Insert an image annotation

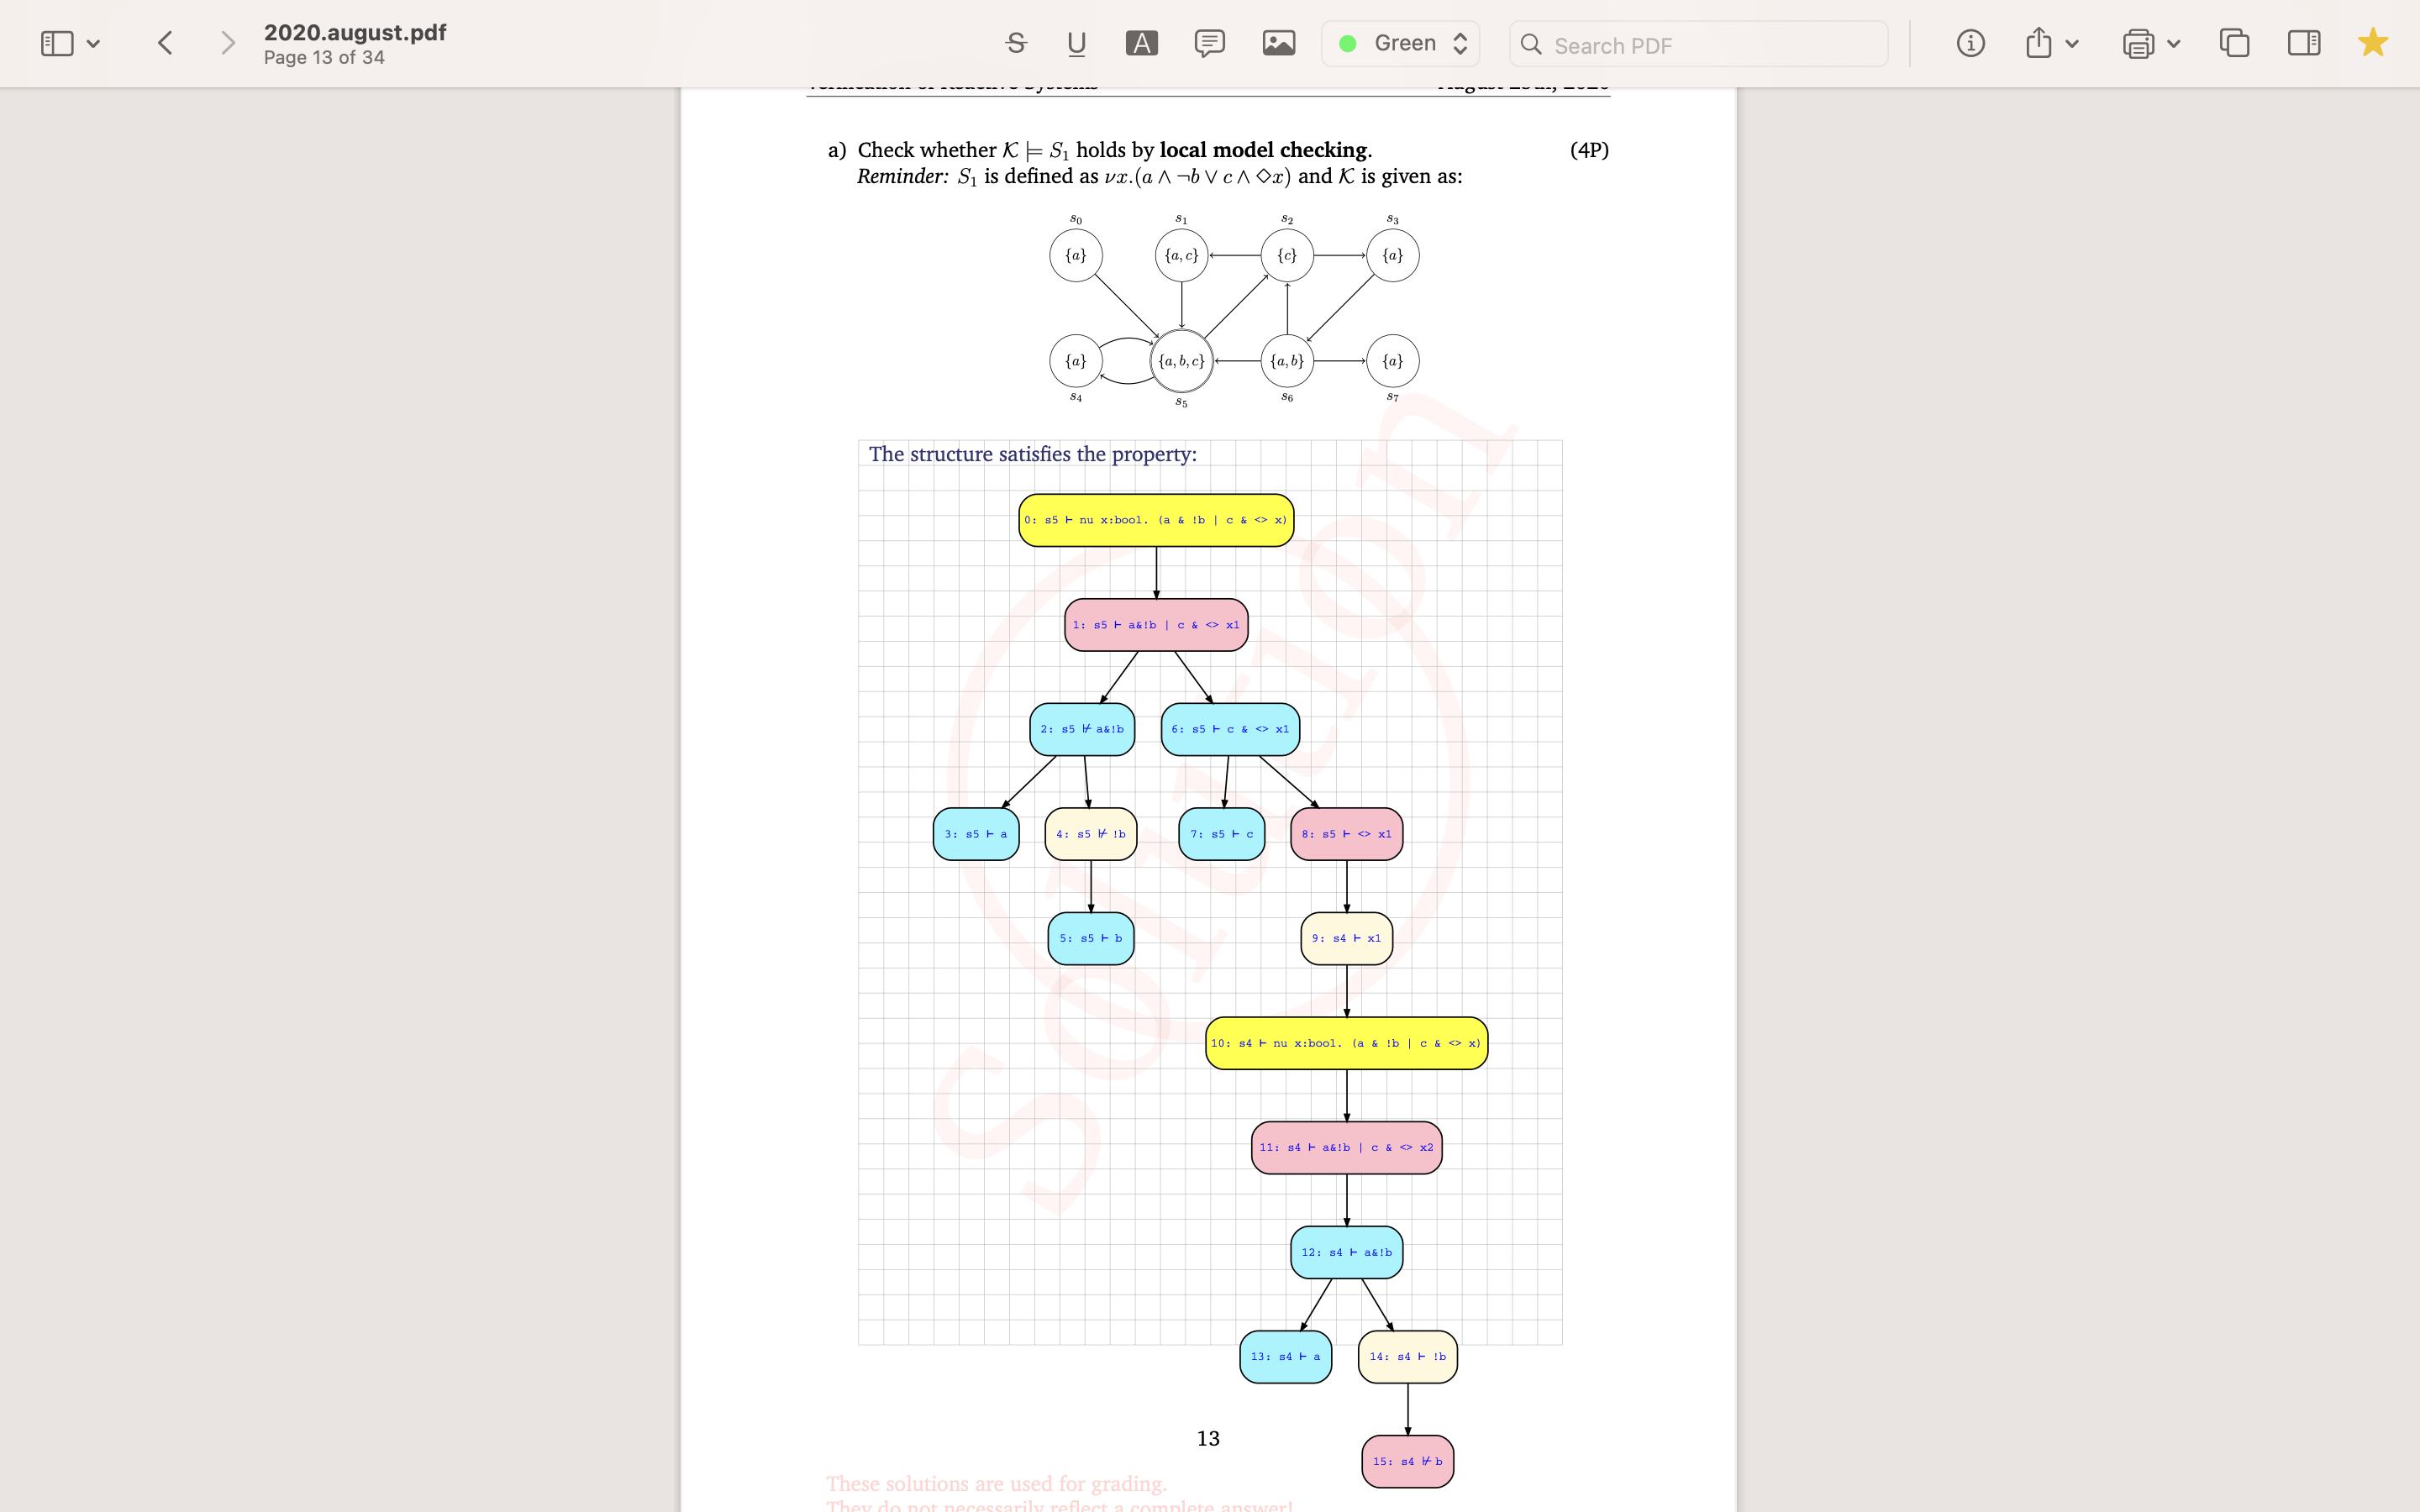tap(1278, 43)
